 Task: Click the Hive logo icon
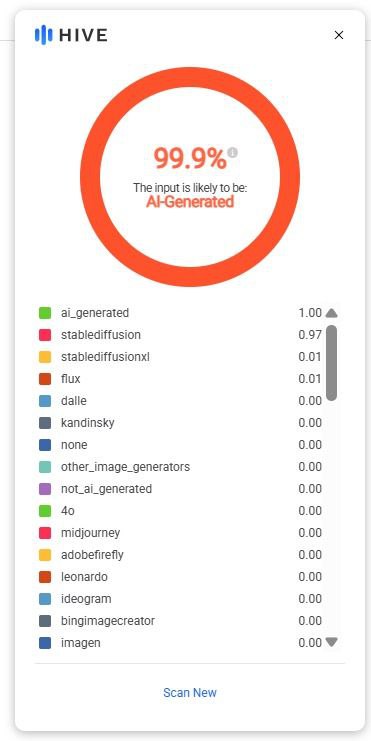[43, 35]
